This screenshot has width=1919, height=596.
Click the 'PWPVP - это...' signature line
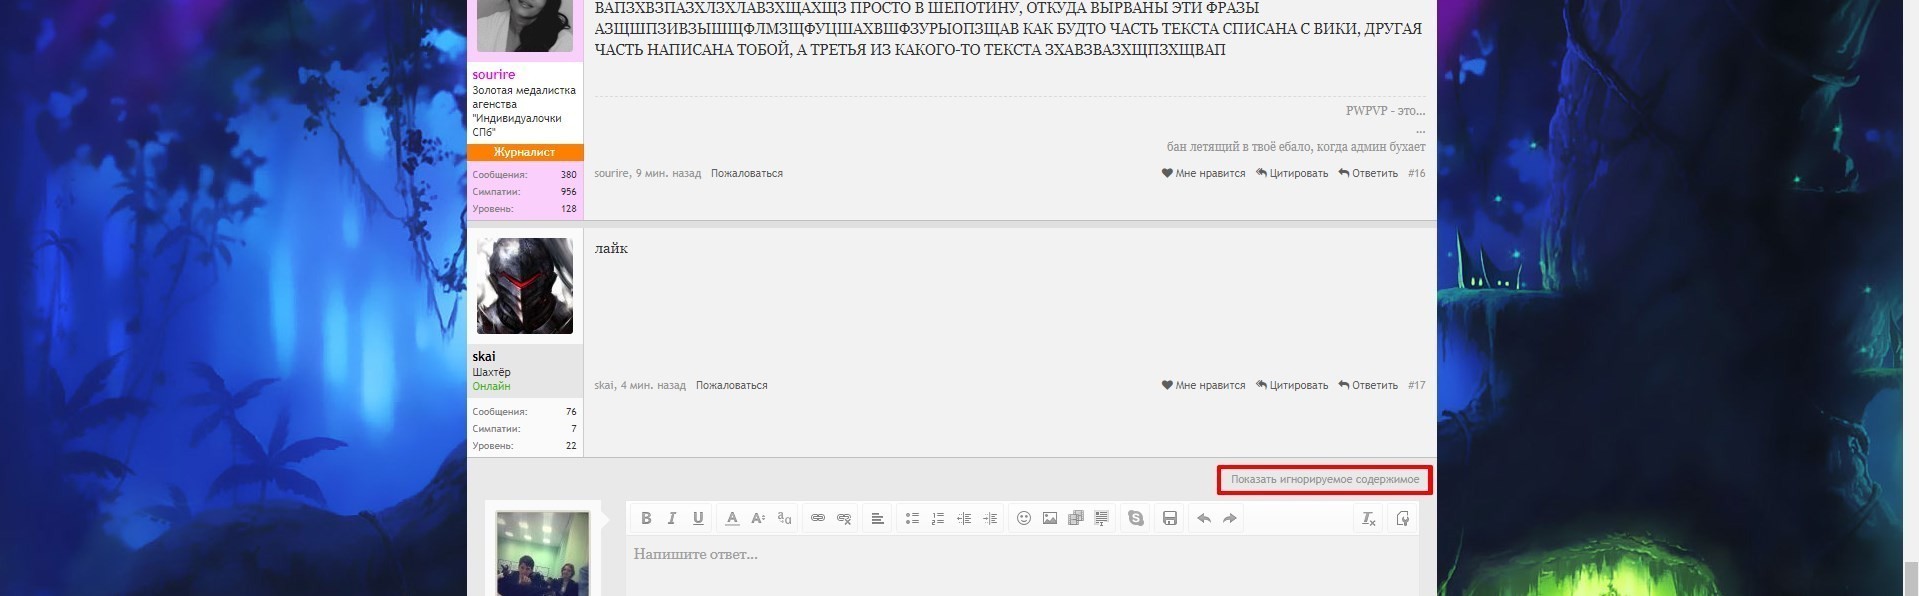click(x=1385, y=111)
